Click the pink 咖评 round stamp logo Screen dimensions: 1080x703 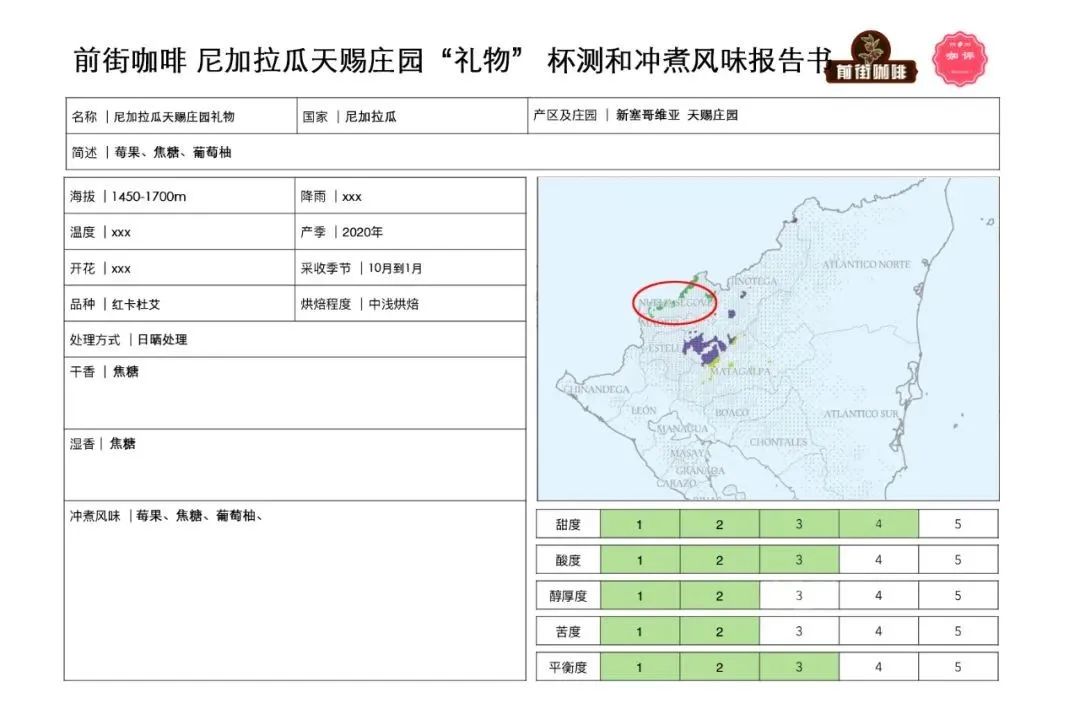[959, 59]
